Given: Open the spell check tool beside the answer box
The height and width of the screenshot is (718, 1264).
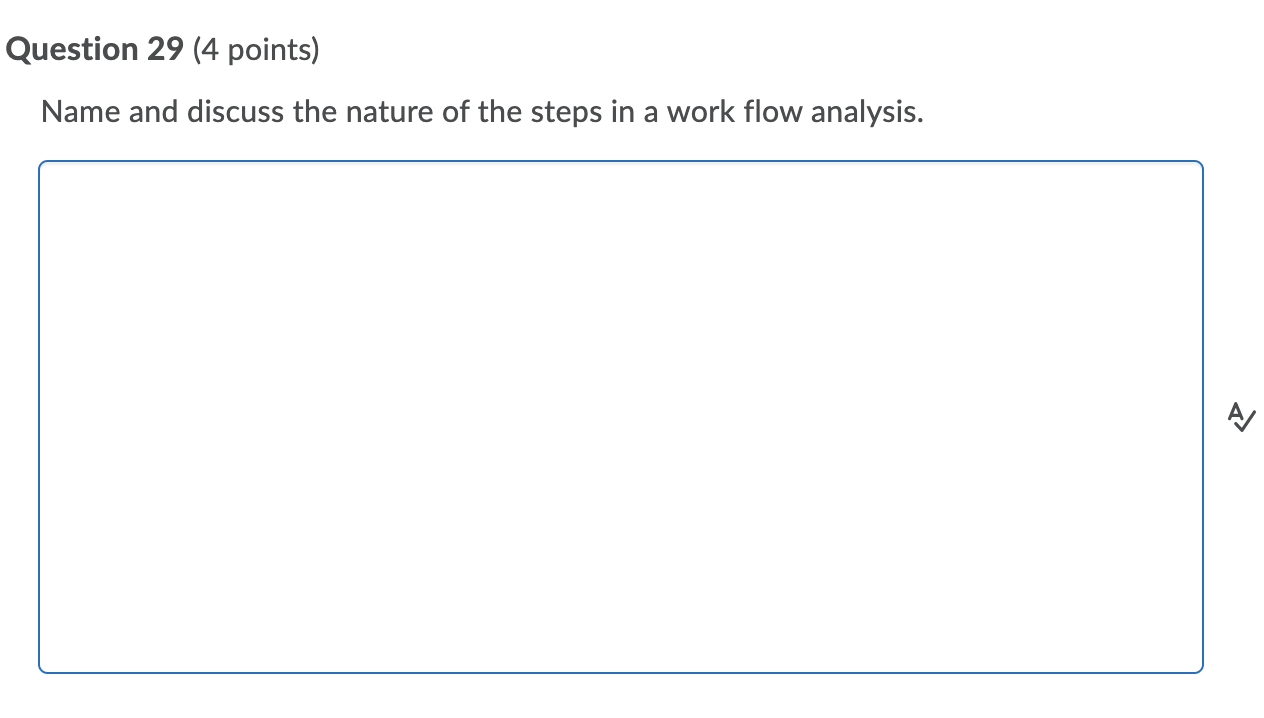Looking at the screenshot, I should (1241, 418).
